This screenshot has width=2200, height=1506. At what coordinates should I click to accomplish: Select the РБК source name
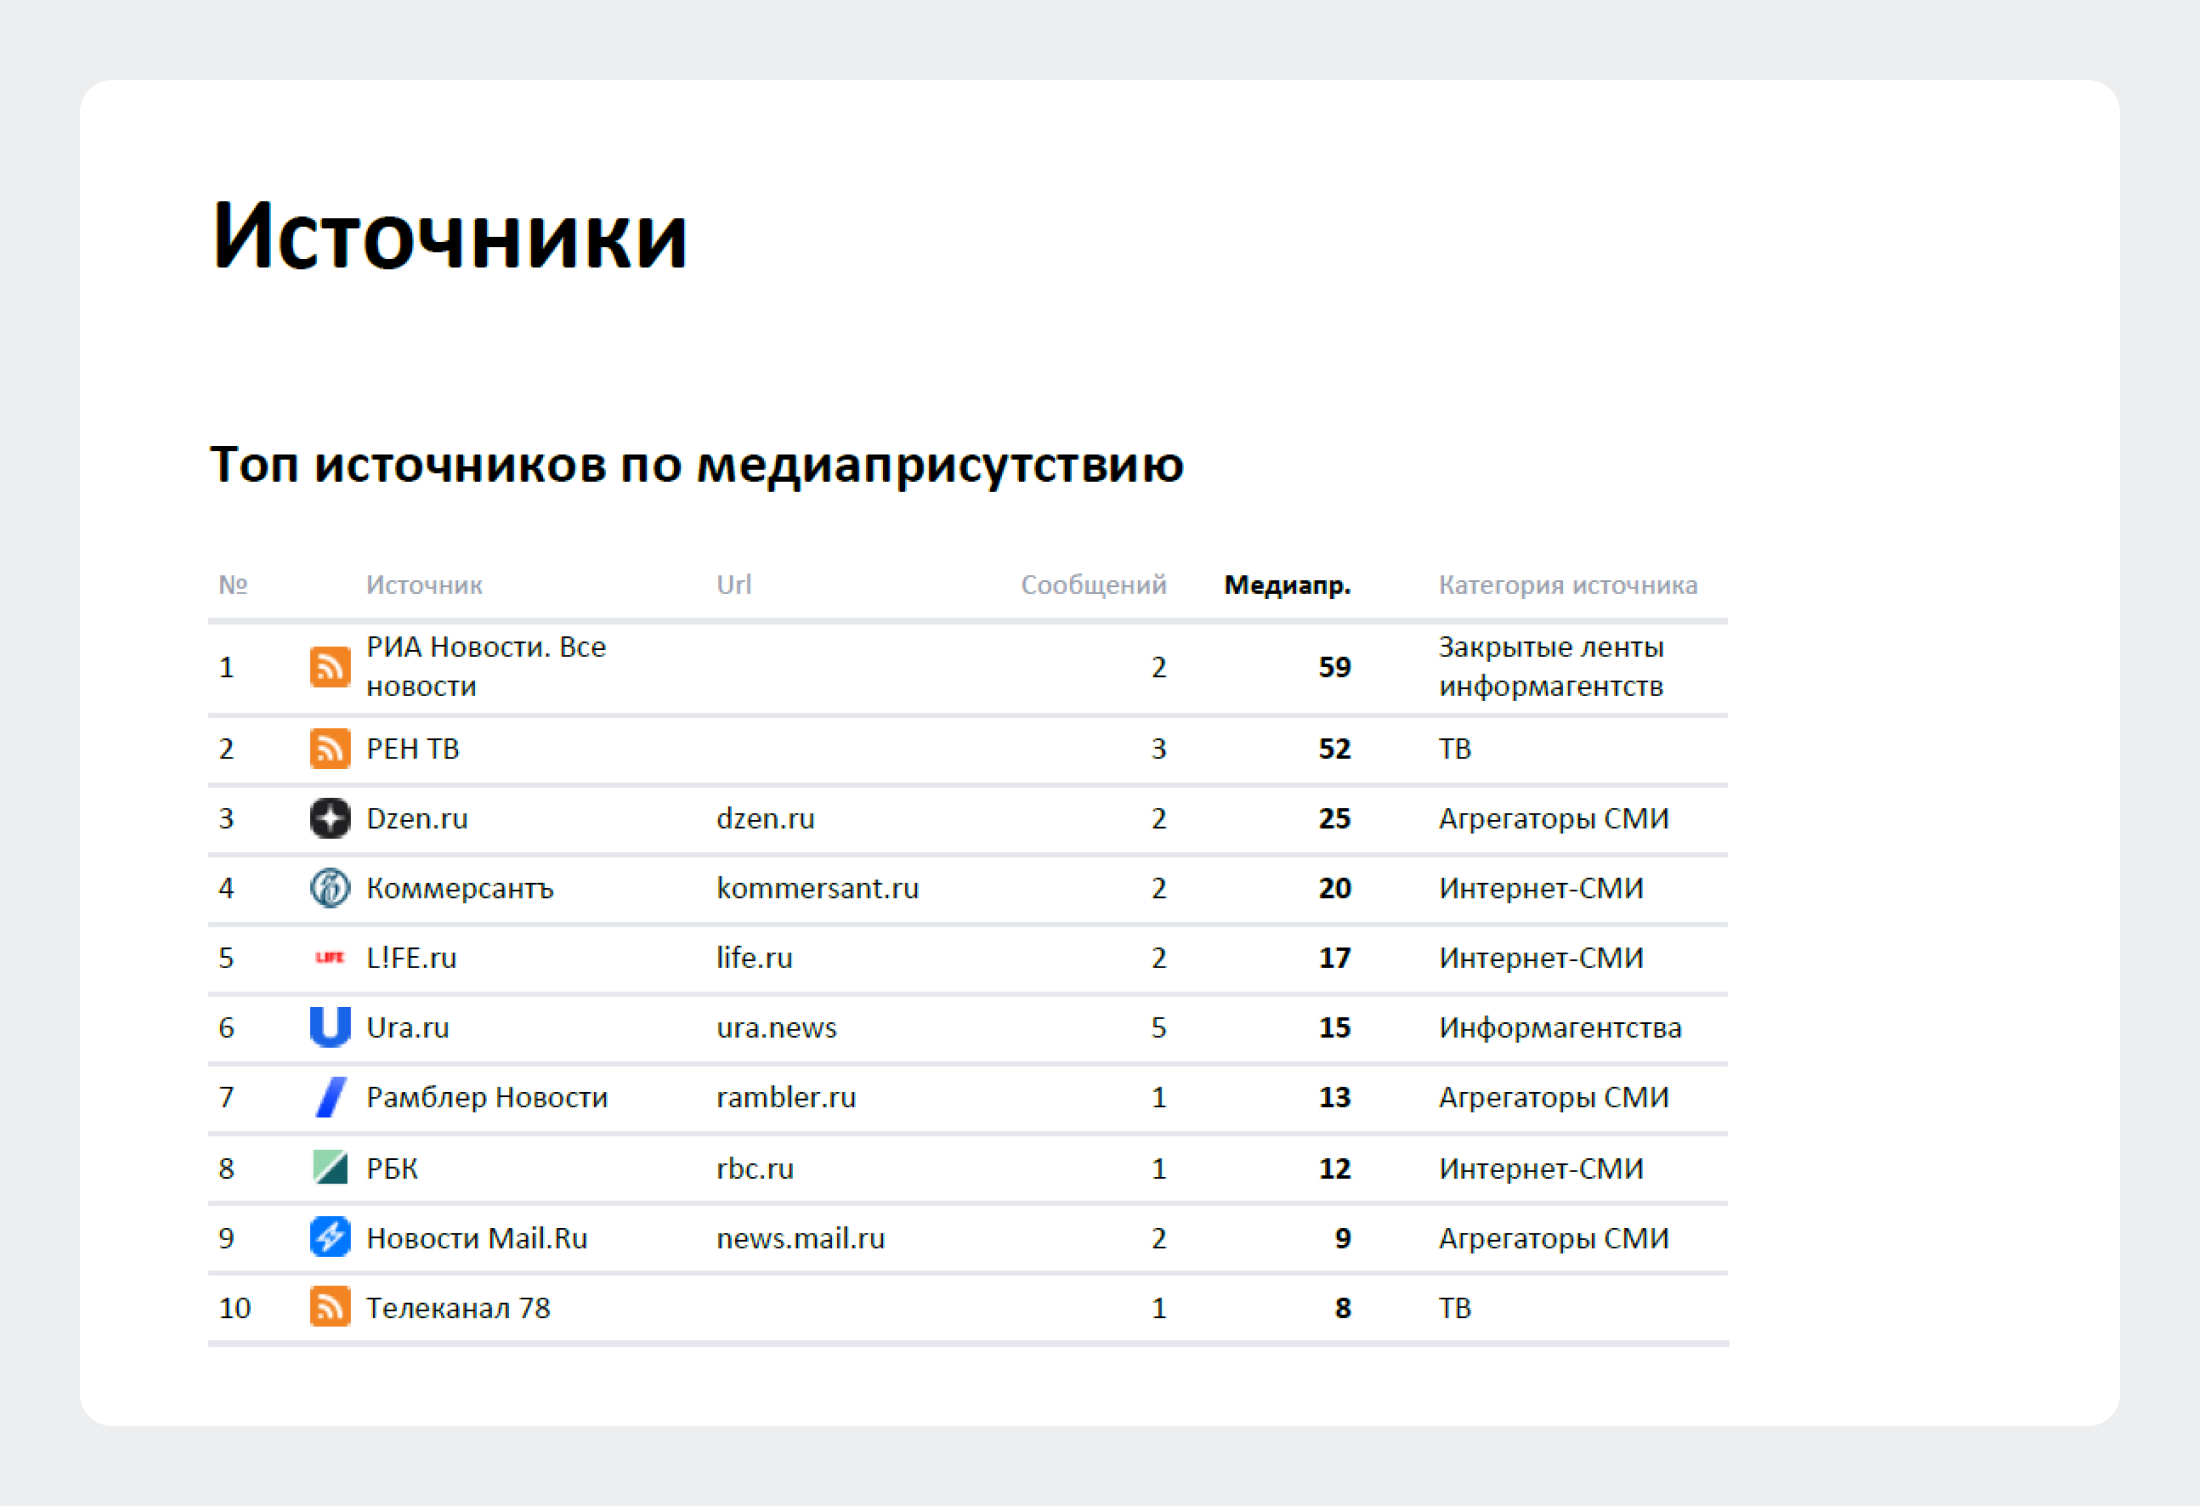click(392, 1167)
